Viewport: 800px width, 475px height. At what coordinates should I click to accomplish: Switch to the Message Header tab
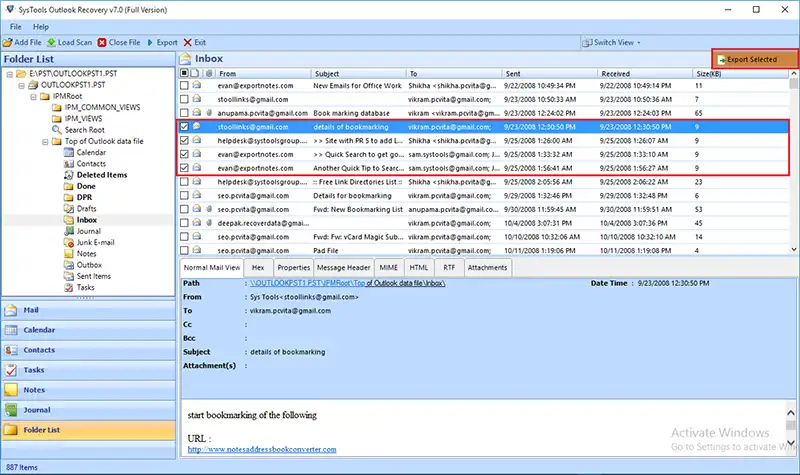click(343, 267)
